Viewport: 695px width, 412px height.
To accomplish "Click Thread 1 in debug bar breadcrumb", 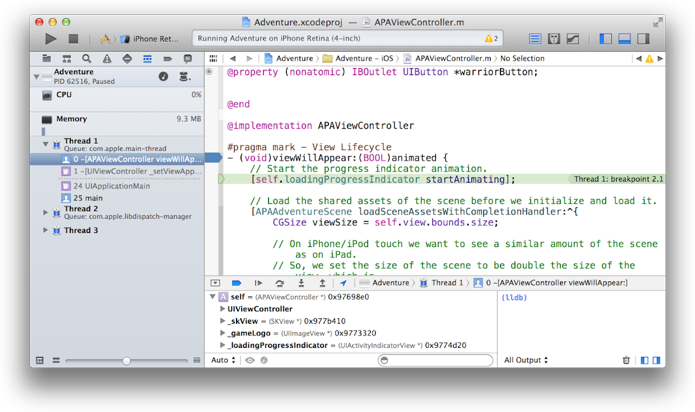I will (x=441, y=283).
